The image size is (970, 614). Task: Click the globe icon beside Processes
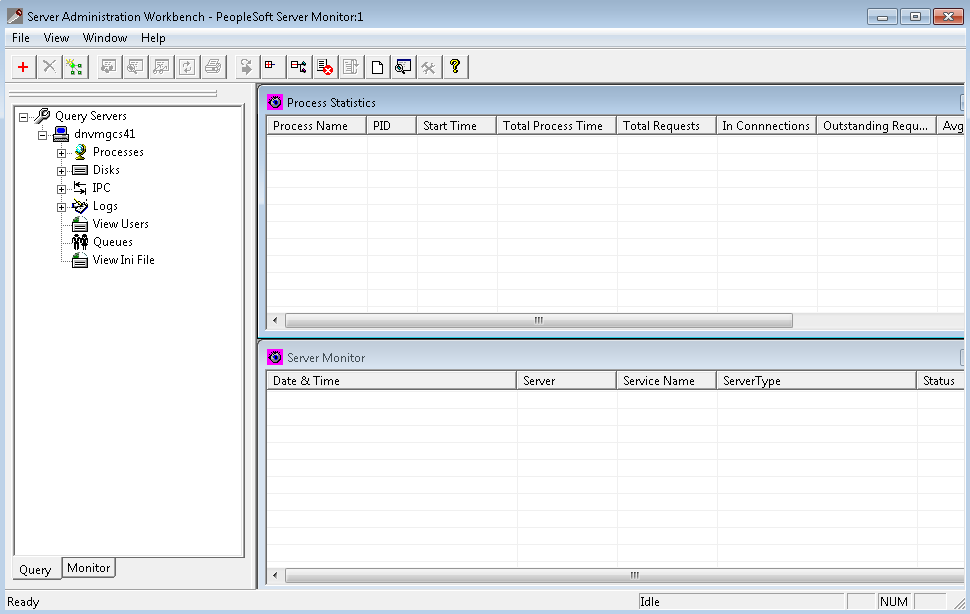click(80, 152)
